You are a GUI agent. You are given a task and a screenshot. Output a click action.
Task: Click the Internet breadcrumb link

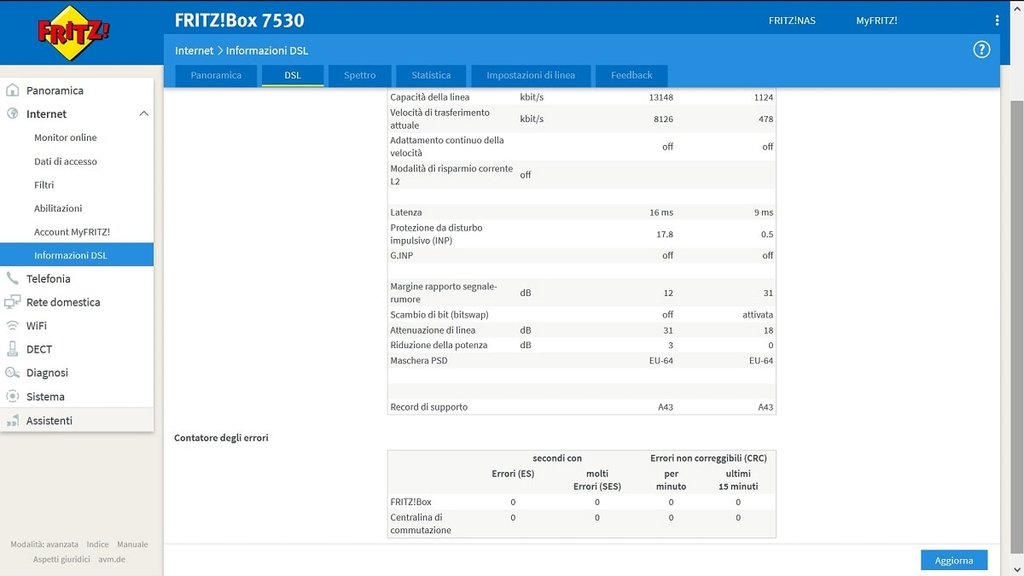pyautogui.click(x=194, y=50)
